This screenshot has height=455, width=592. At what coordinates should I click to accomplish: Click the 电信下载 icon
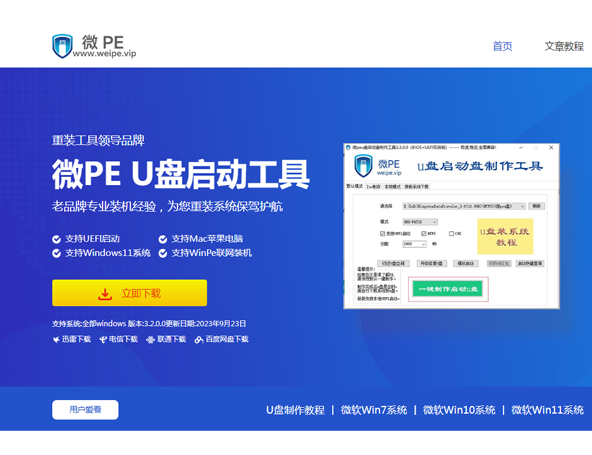(x=103, y=339)
